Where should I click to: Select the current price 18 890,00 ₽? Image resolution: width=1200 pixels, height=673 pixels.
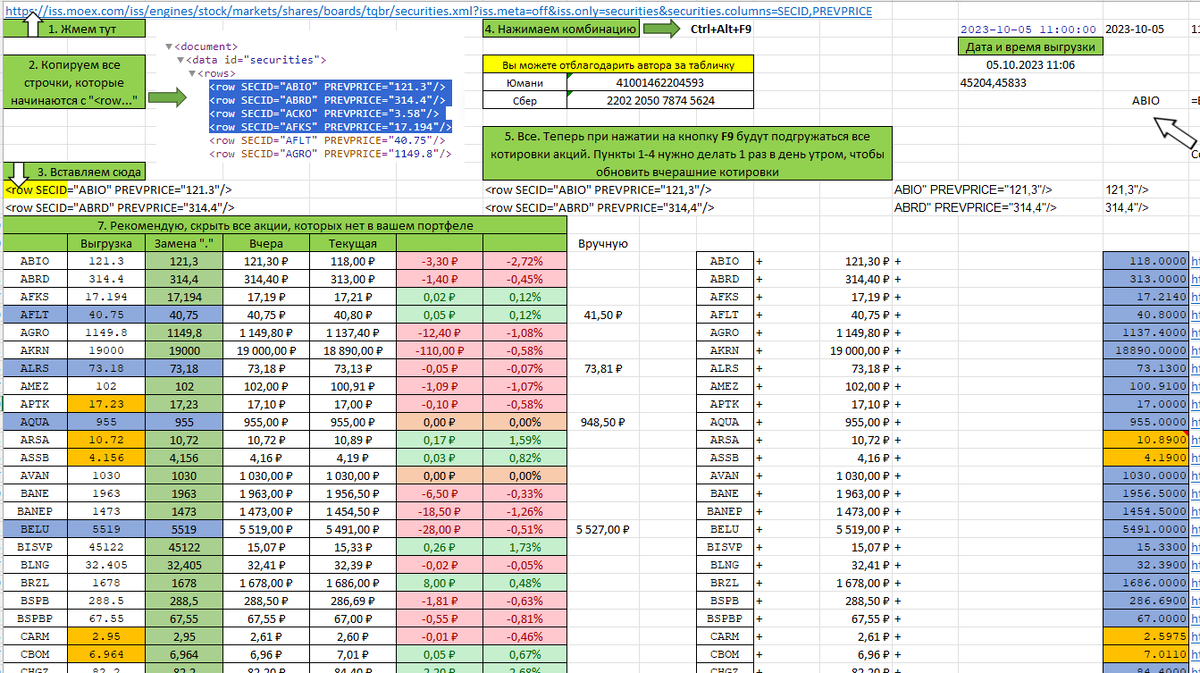pyautogui.click(x=353, y=351)
